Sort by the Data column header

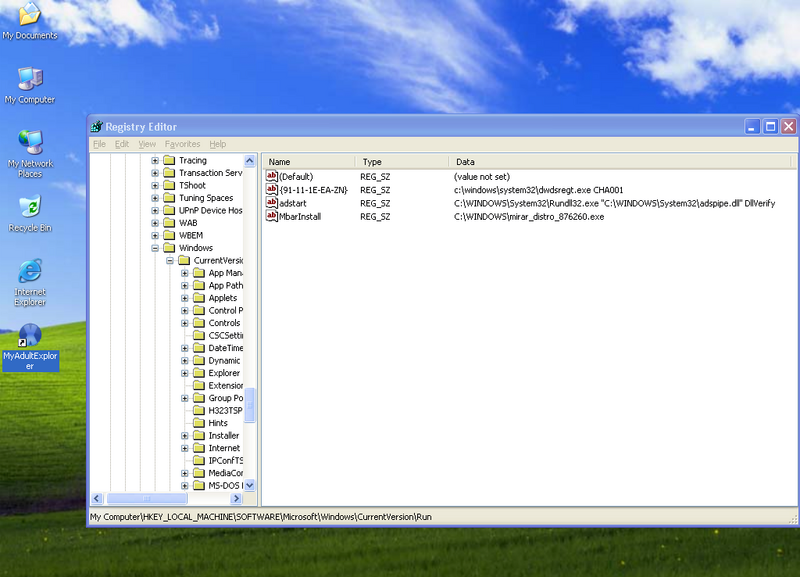coord(619,162)
